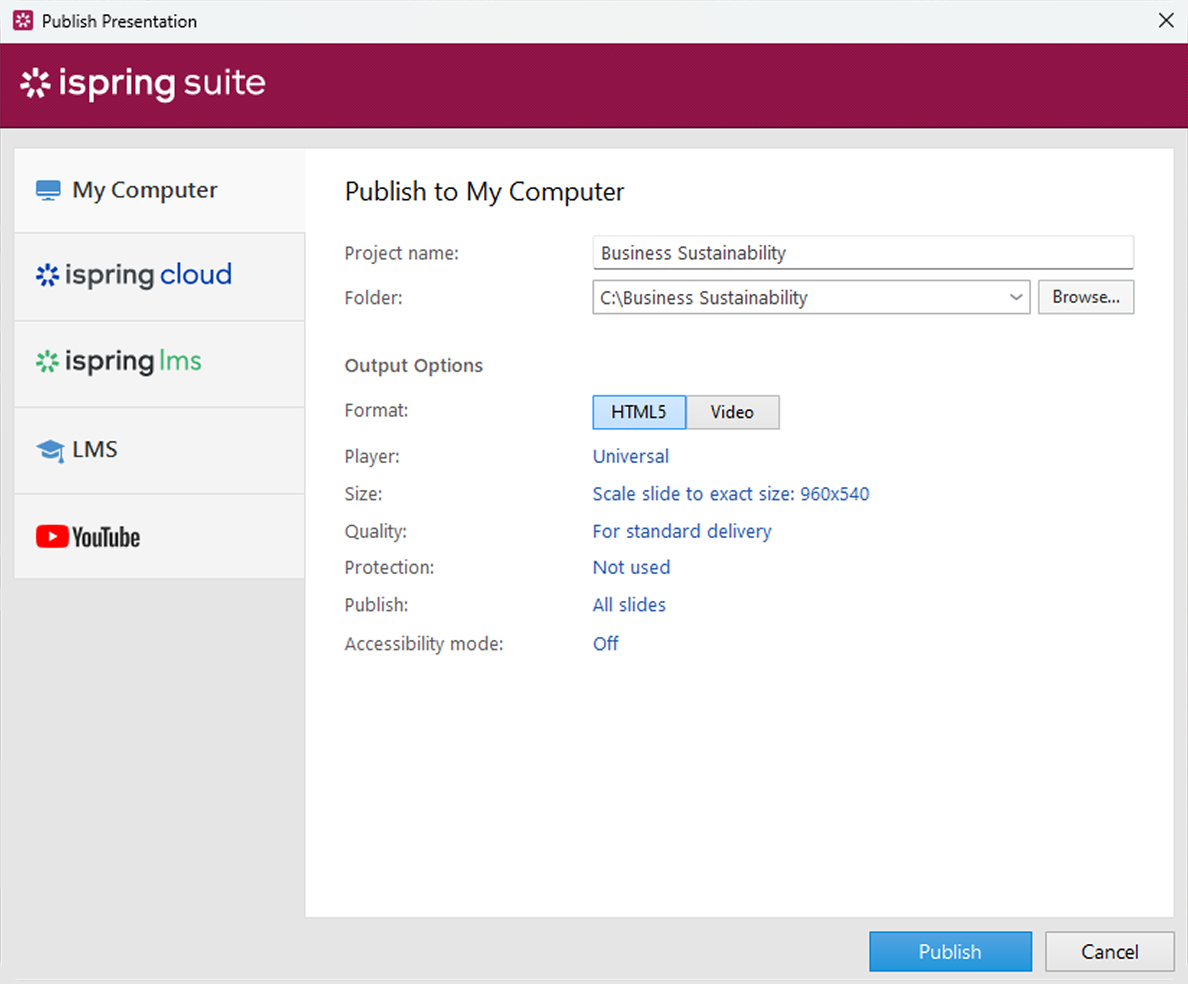Click the My Computer monitor icon
The image size is (1188, 984).
(47, 189)
